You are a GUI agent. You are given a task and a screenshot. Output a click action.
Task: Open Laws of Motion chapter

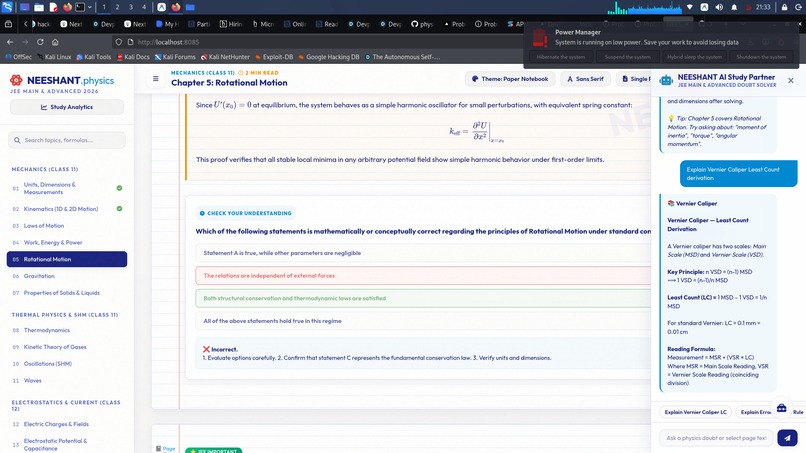(67, 226)
